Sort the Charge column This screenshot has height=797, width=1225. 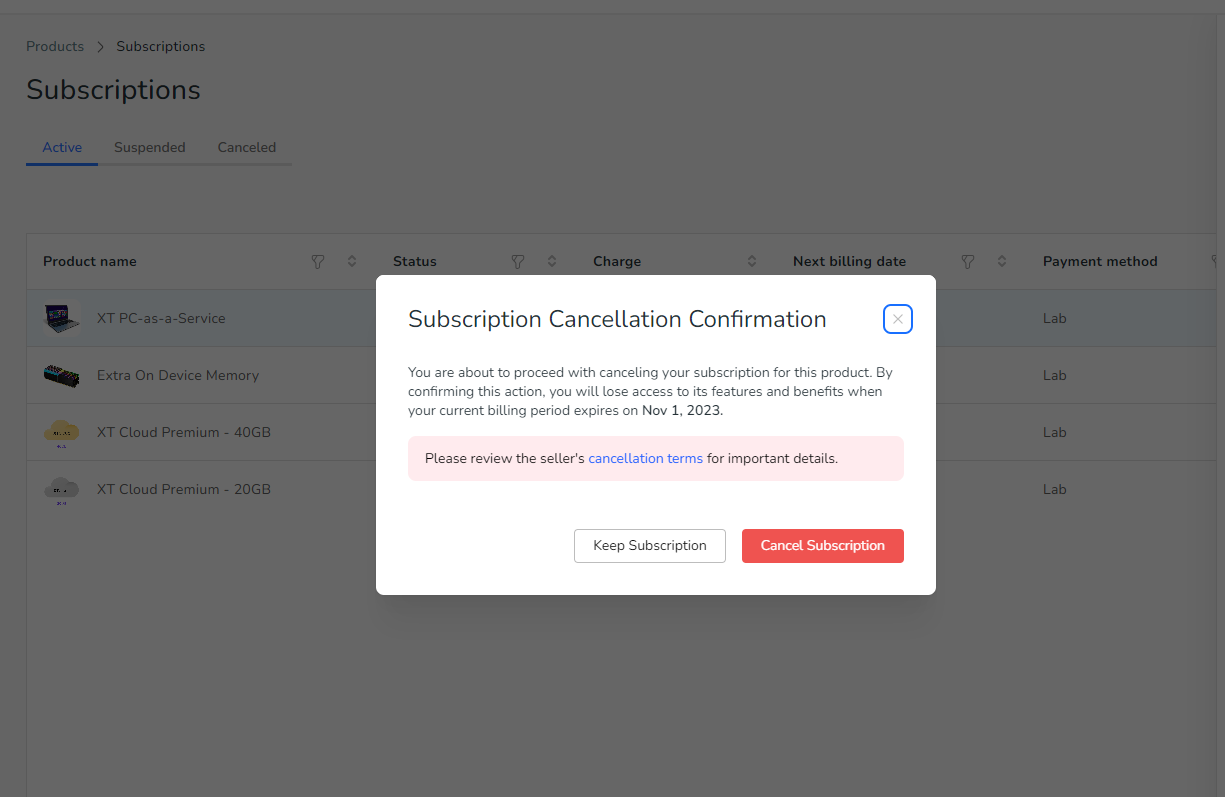(x=752, y=262)
